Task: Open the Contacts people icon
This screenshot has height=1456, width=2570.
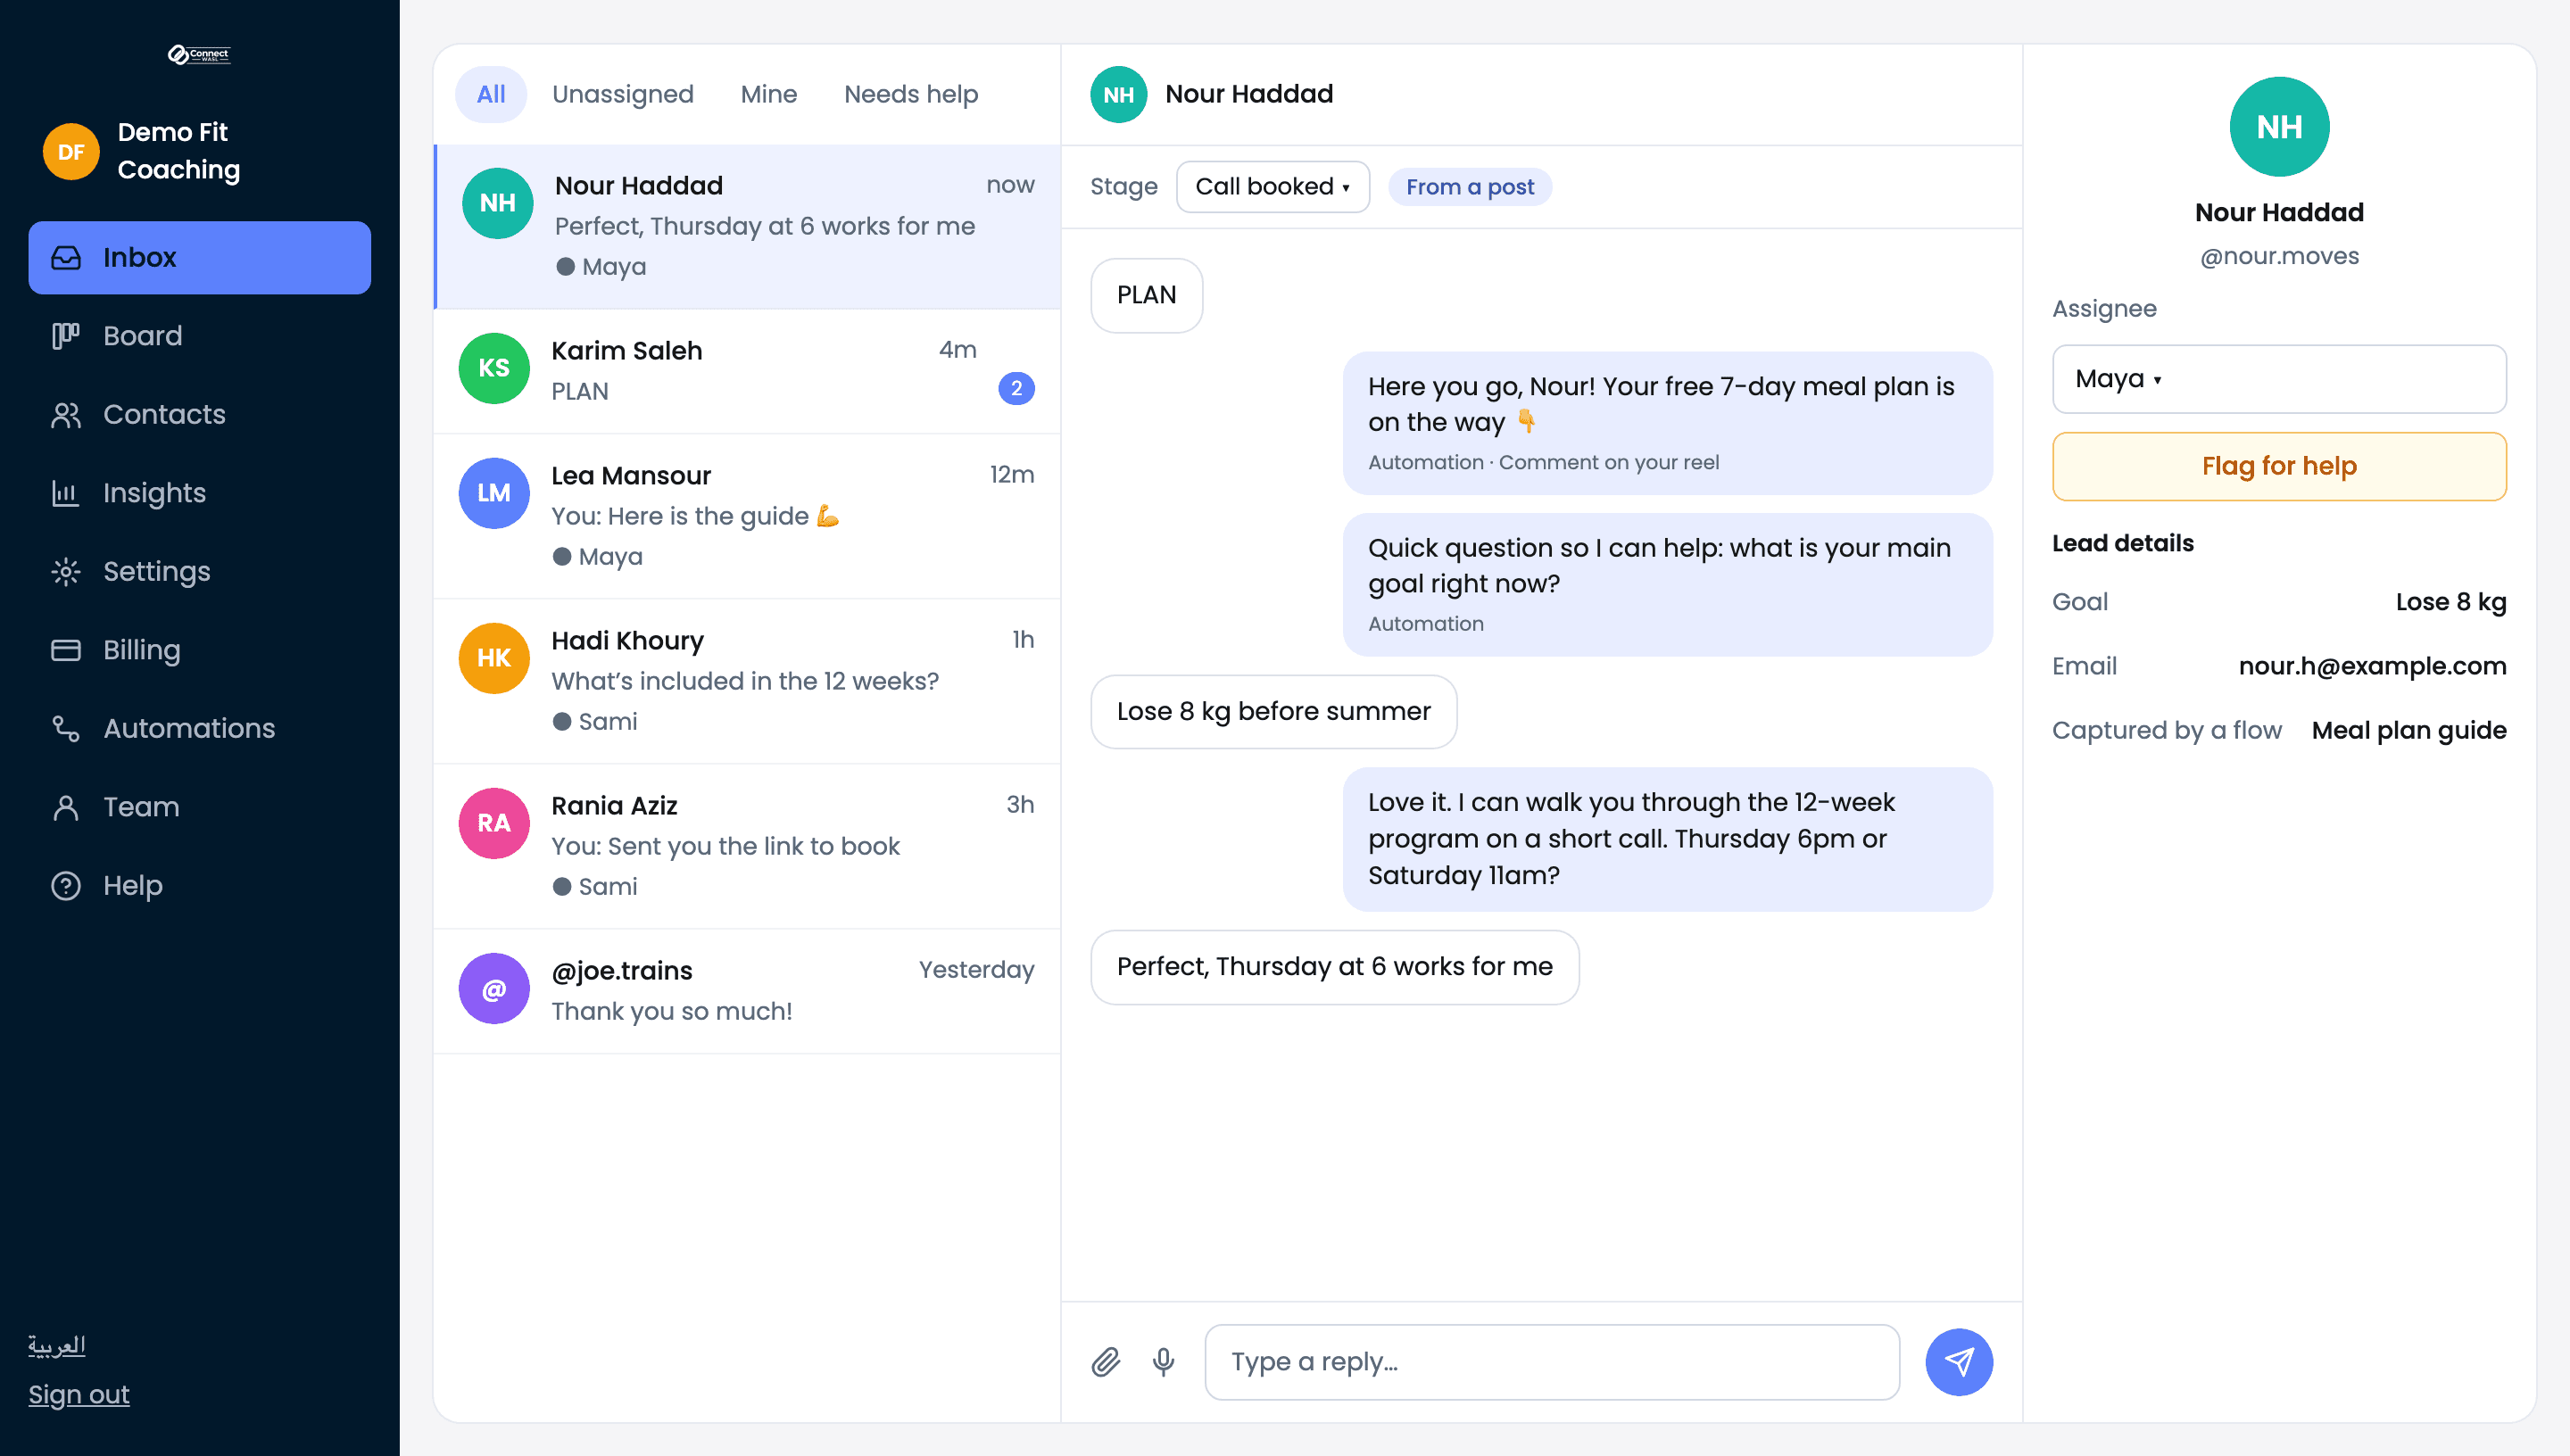Action: pos(66,414)
